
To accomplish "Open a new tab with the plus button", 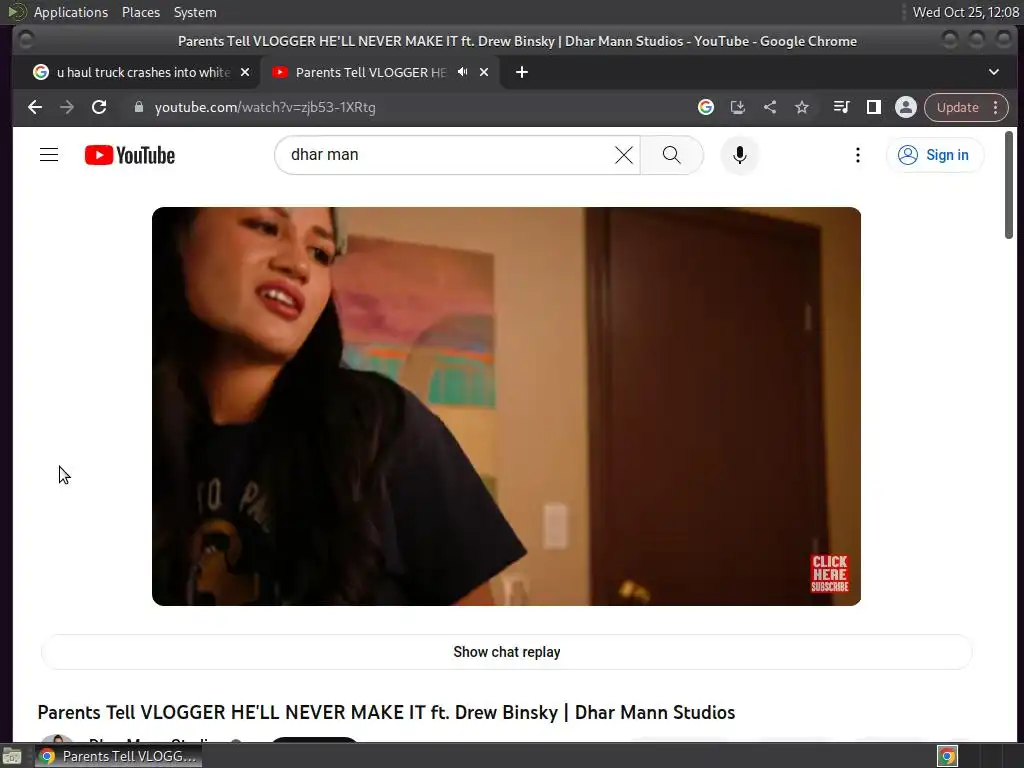I will pos(521,72).
